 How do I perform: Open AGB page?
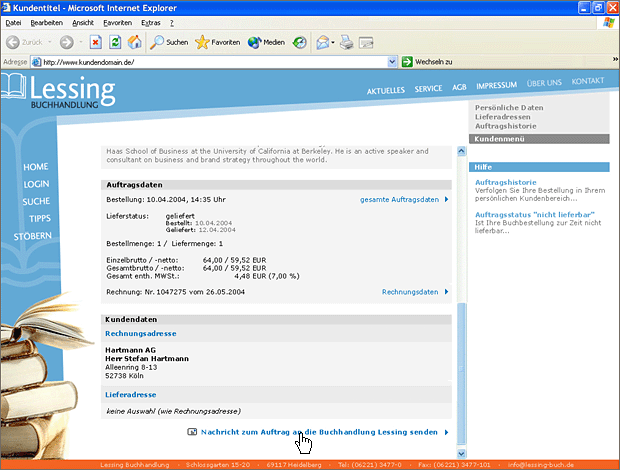459,87
